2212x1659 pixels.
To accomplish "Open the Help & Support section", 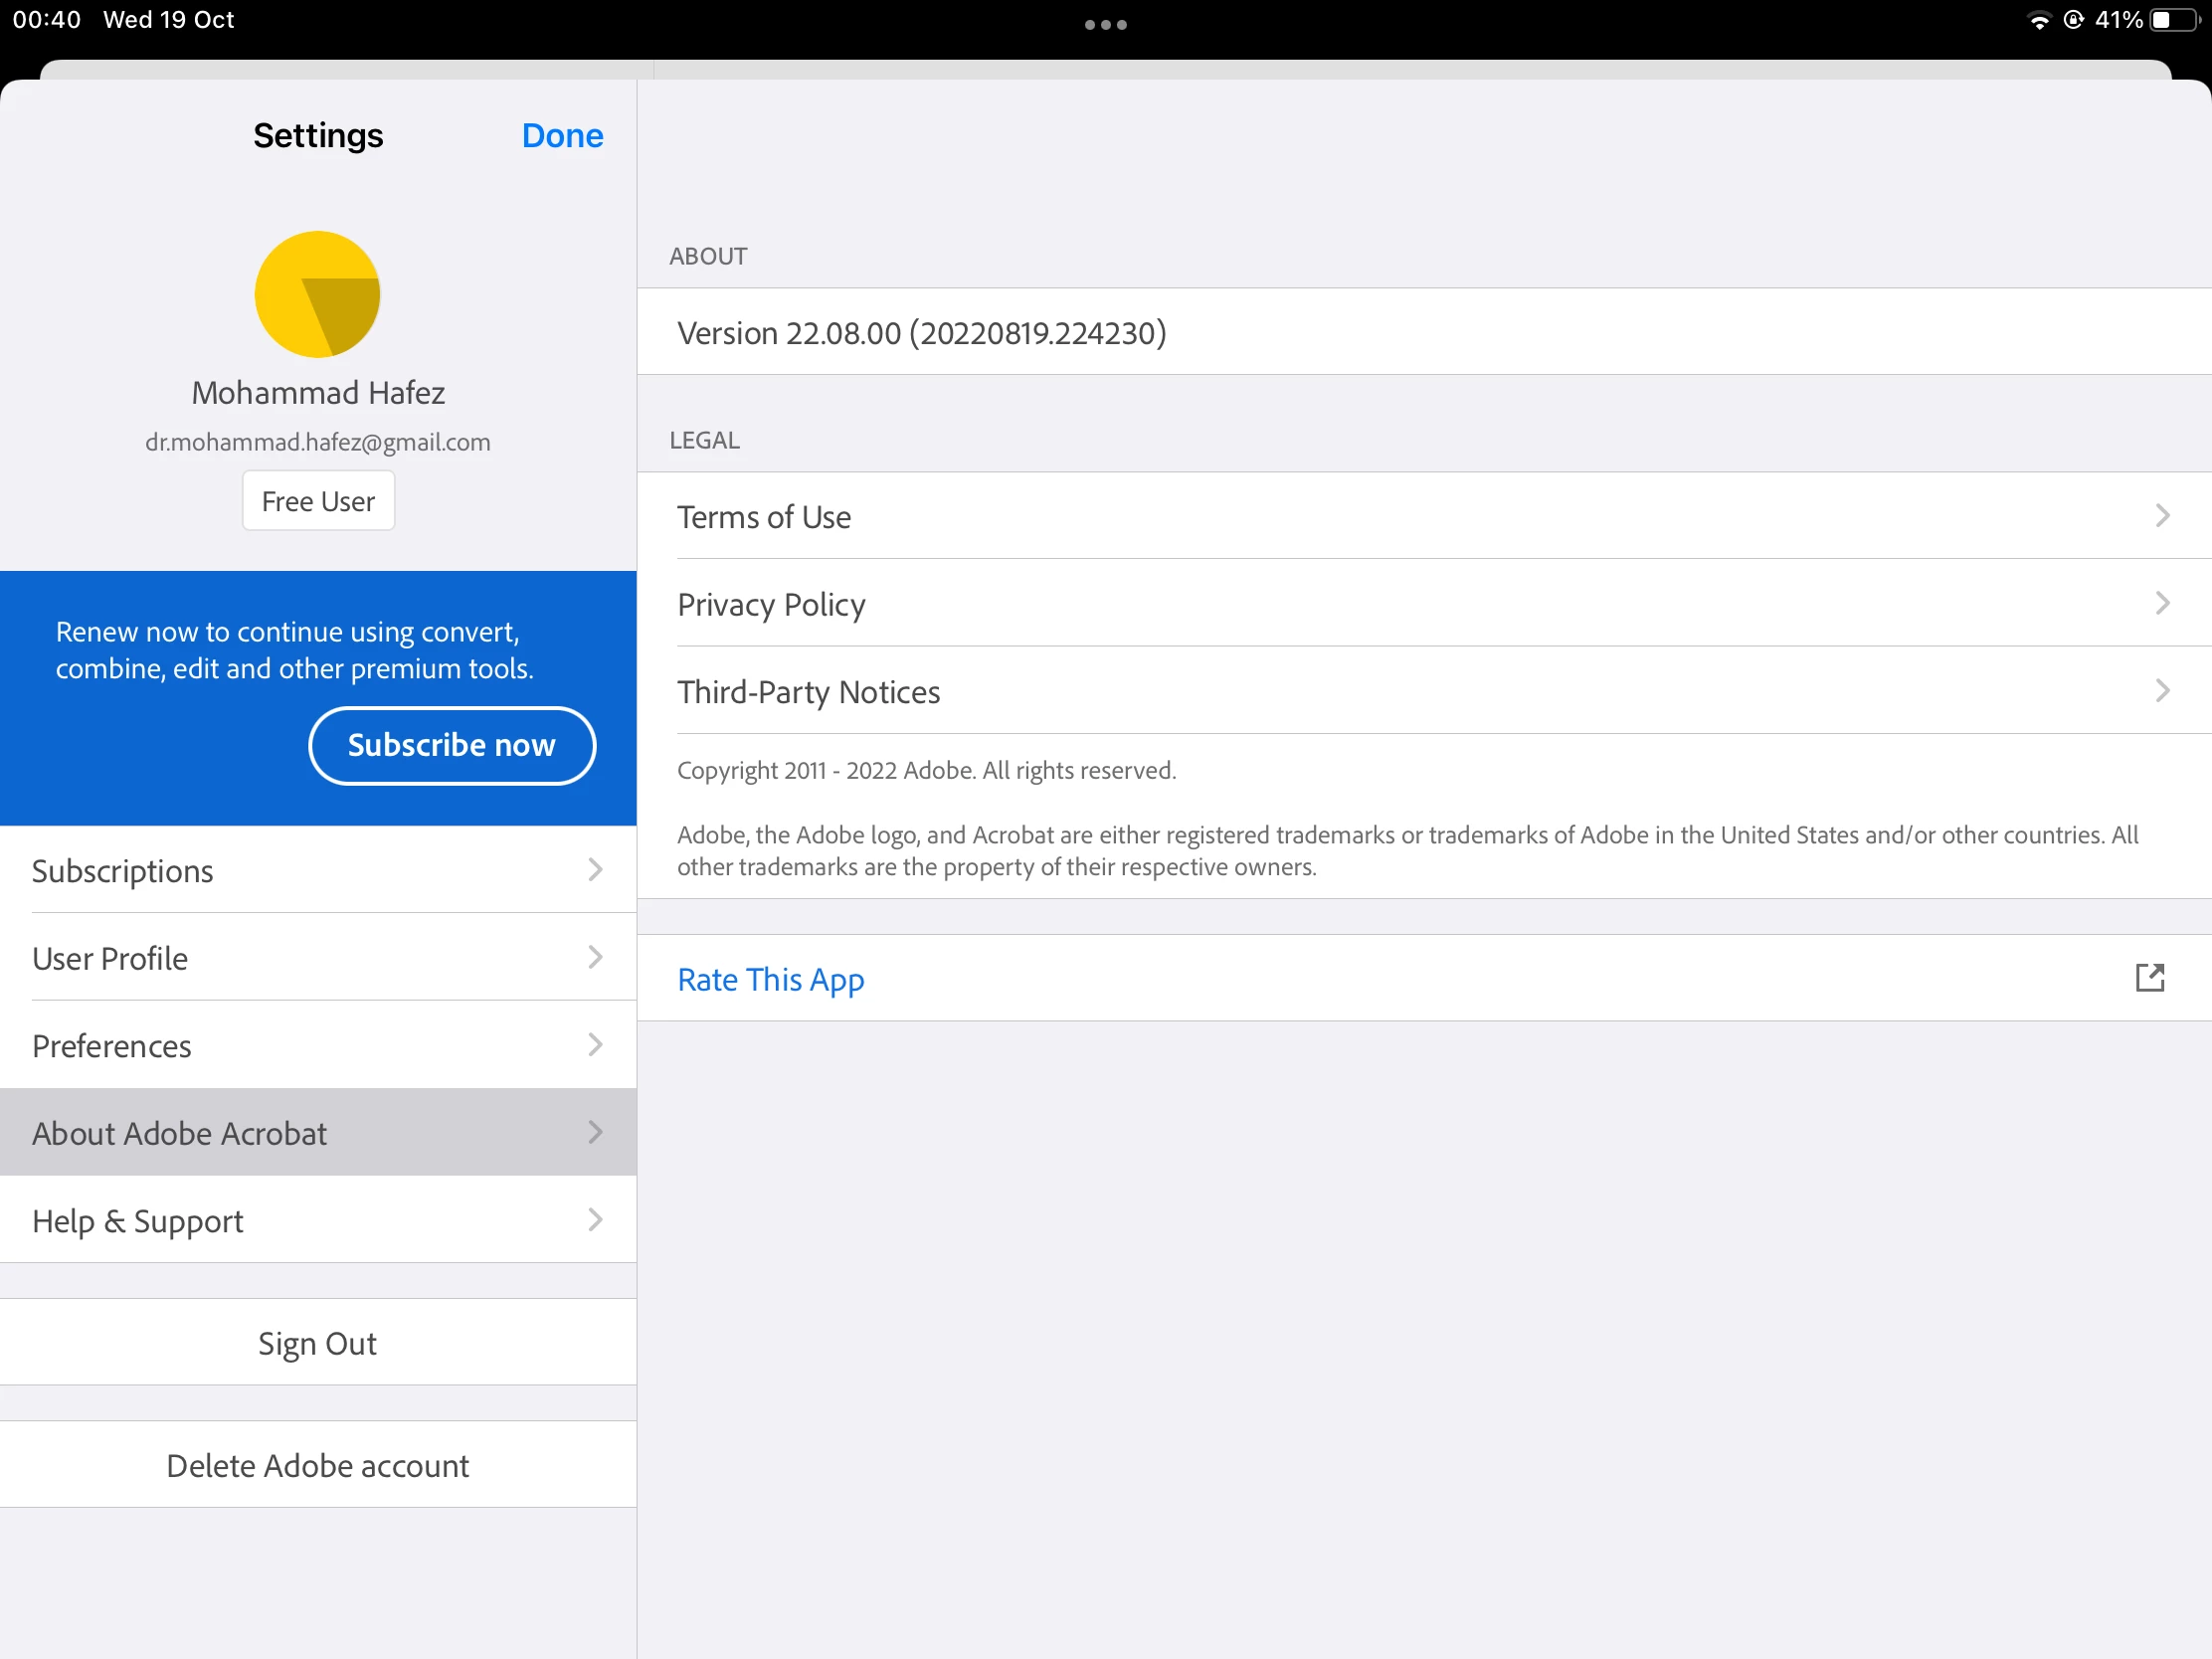I will pos(317,1220).
